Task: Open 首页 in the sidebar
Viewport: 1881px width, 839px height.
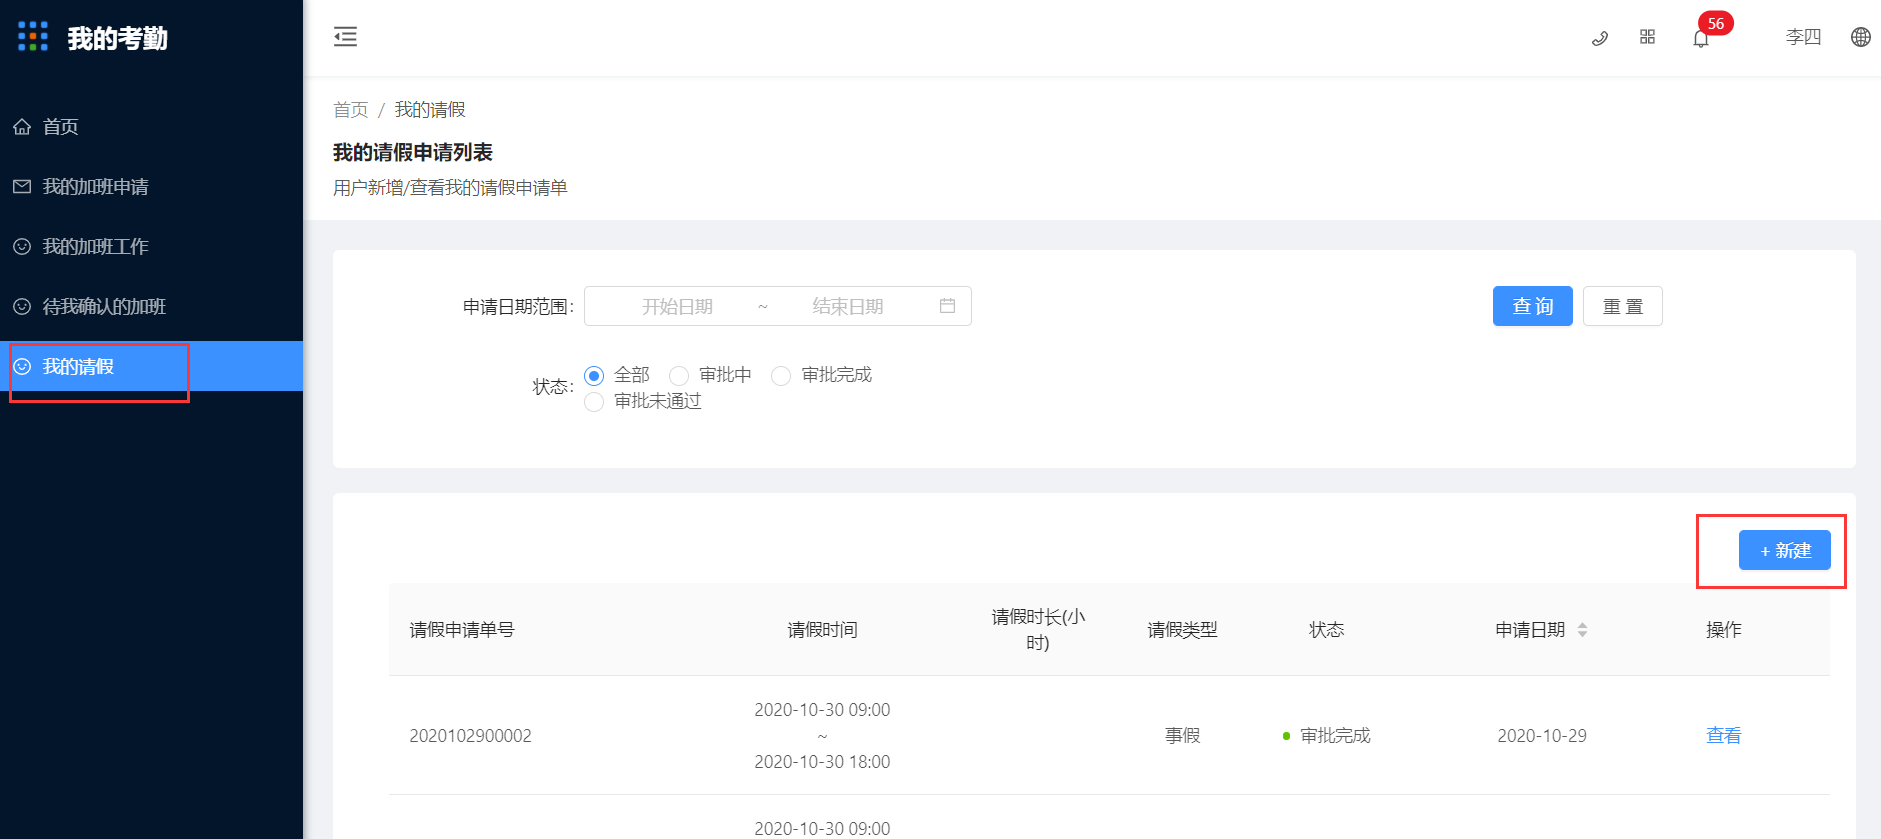Action: coord(151,127)
